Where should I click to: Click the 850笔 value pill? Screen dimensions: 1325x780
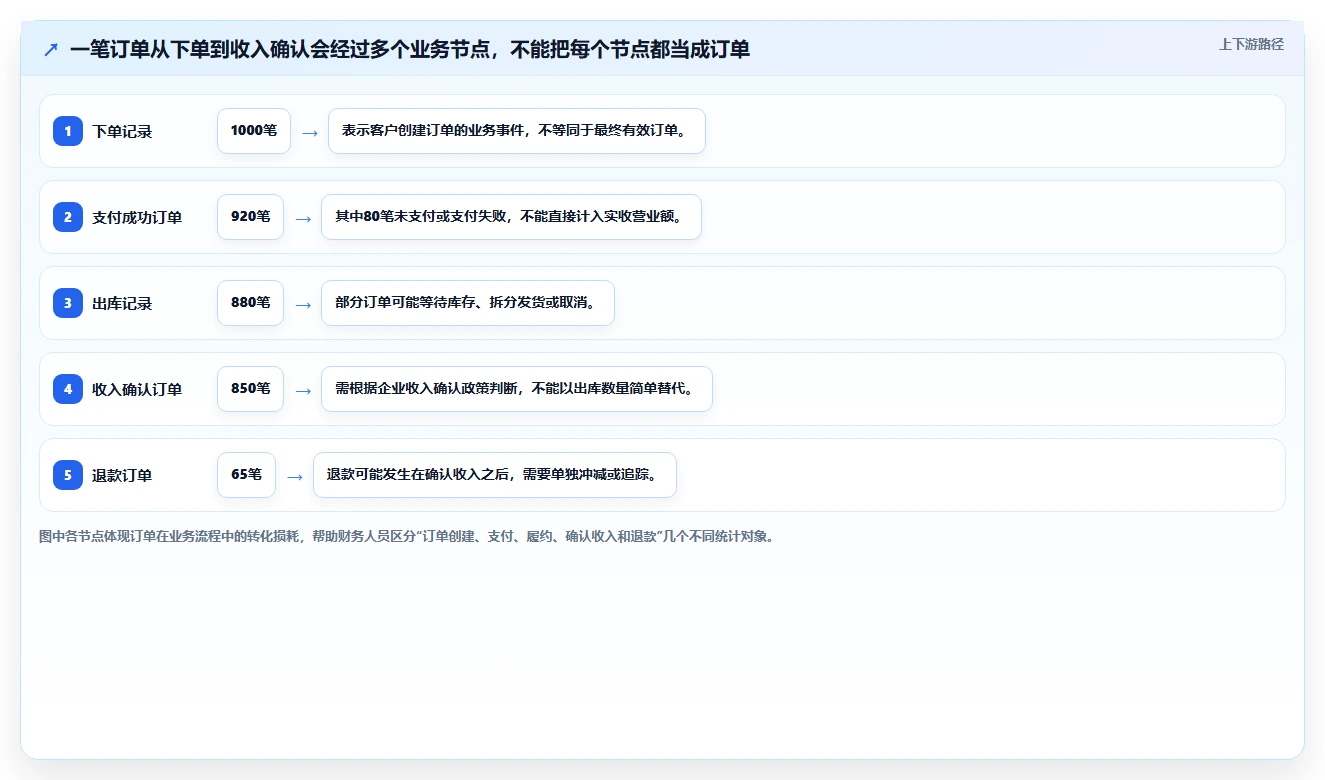[250, 389]
